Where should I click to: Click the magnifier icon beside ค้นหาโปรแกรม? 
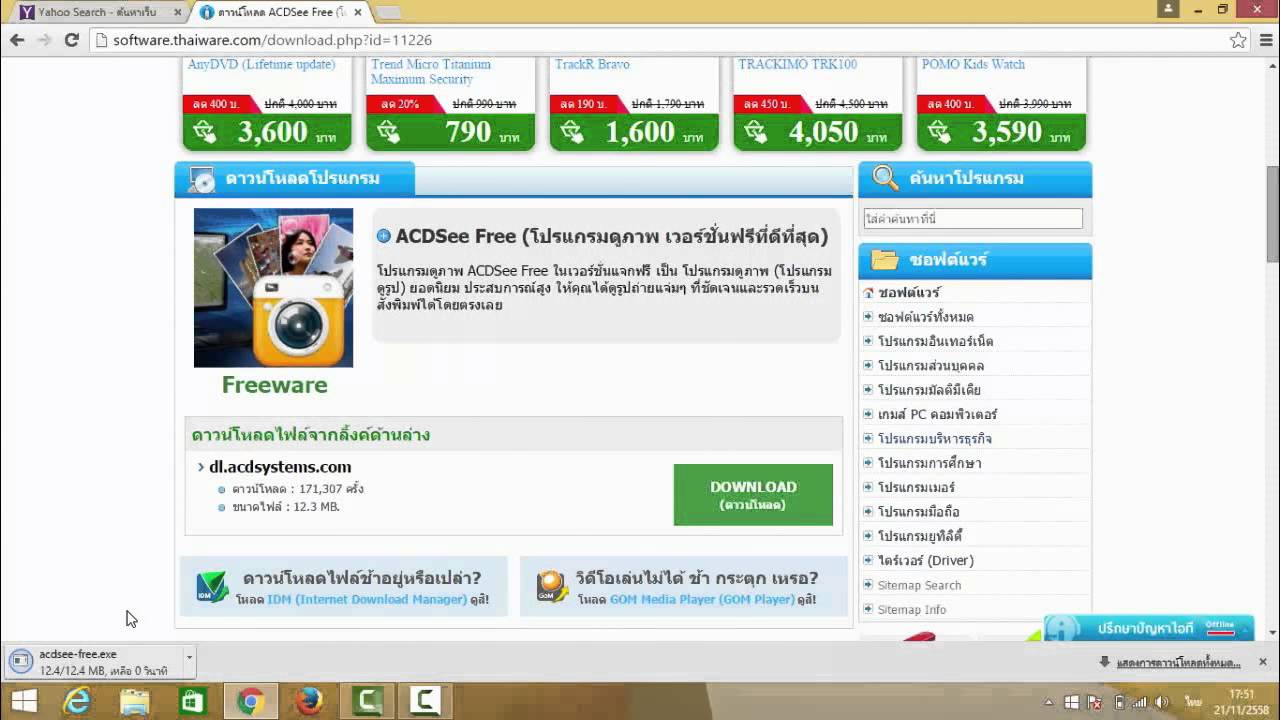tap(885, 178)
